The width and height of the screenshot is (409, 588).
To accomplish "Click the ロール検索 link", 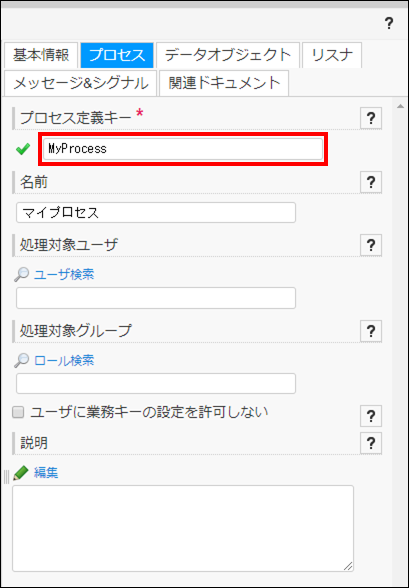I will click(x=64, y=361).
